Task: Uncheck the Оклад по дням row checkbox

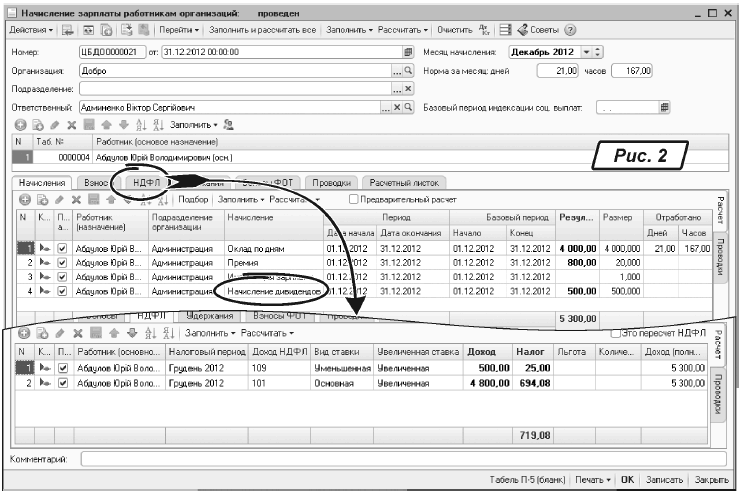Action: coord(62,248)
